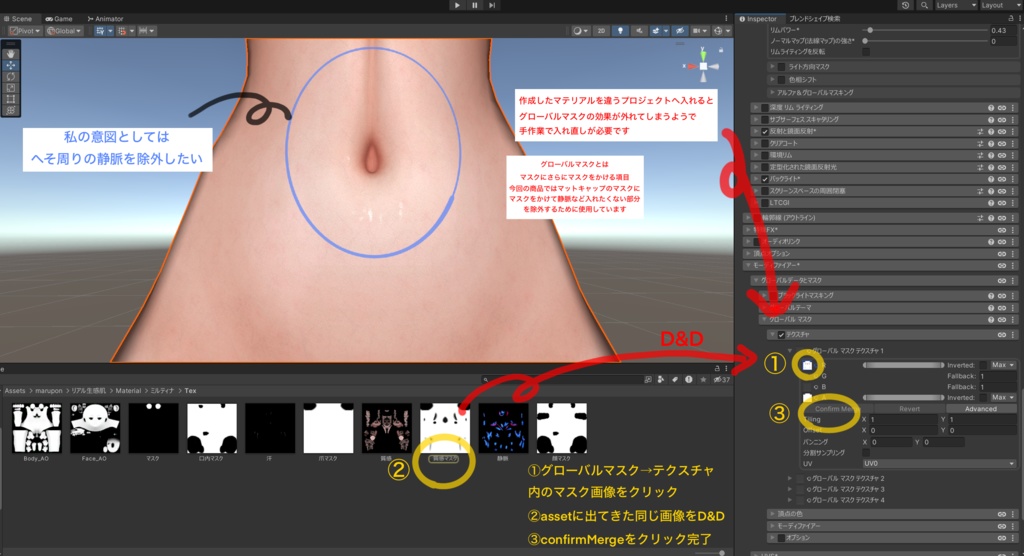Open kebab menu on 頂点の色 row

(x=1013, y=514)
